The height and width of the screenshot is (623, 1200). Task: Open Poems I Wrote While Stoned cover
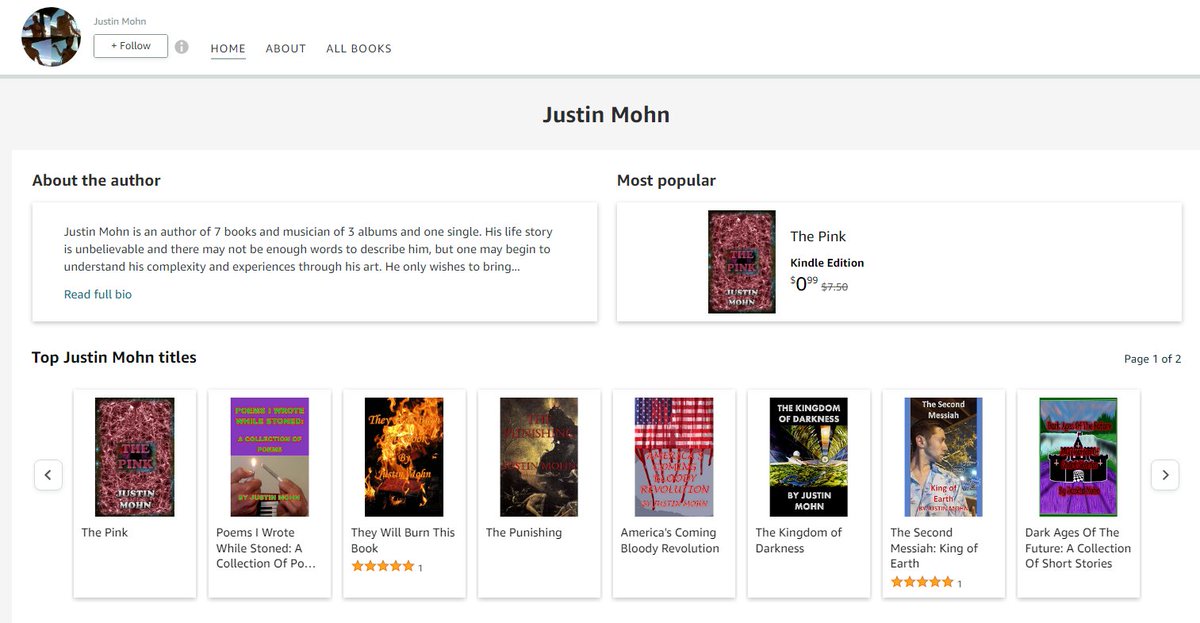269,457
